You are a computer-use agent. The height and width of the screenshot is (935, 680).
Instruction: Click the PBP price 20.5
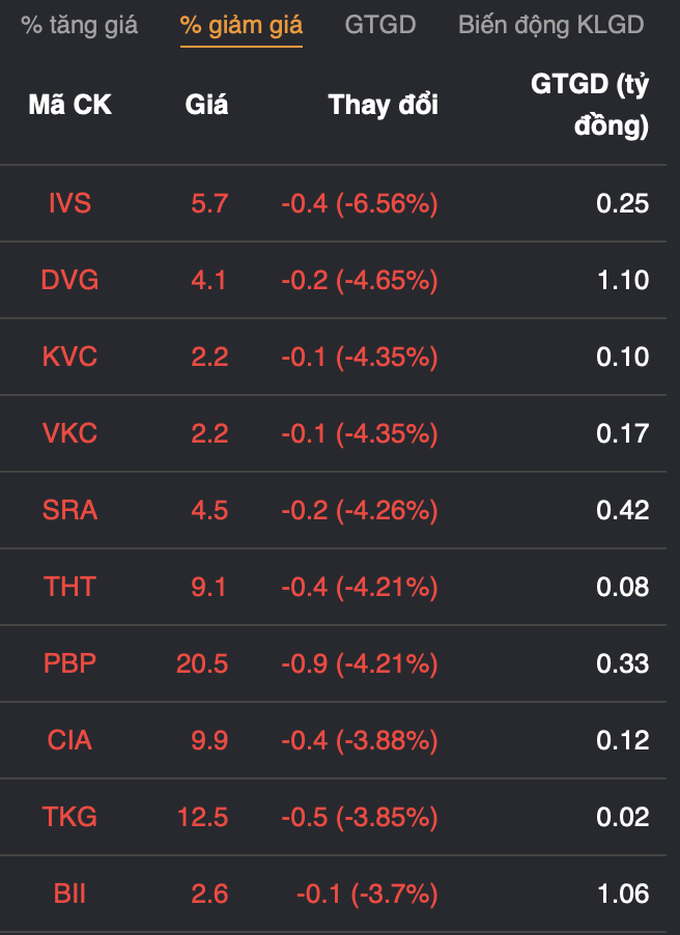point(203,663)
